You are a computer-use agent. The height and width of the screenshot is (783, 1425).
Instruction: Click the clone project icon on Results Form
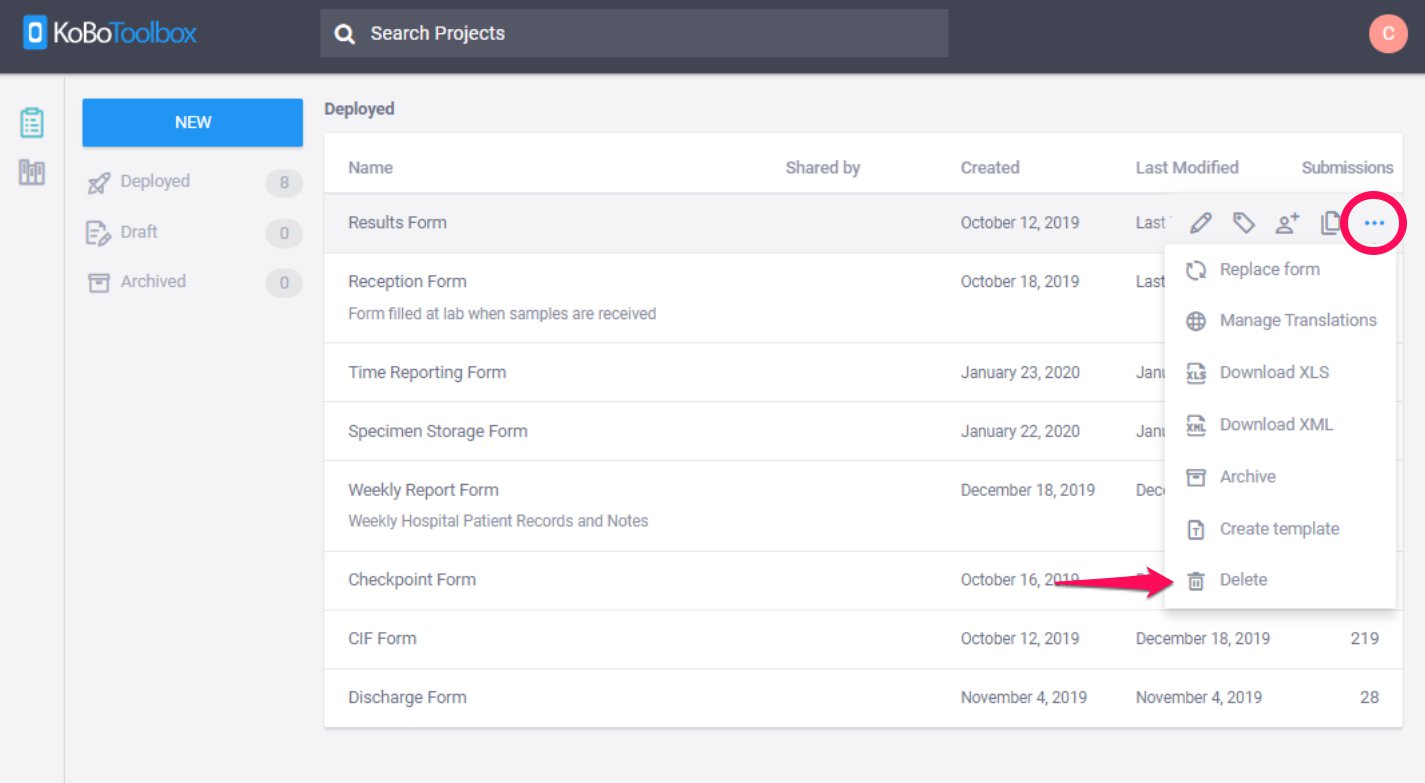point(1329,223)
